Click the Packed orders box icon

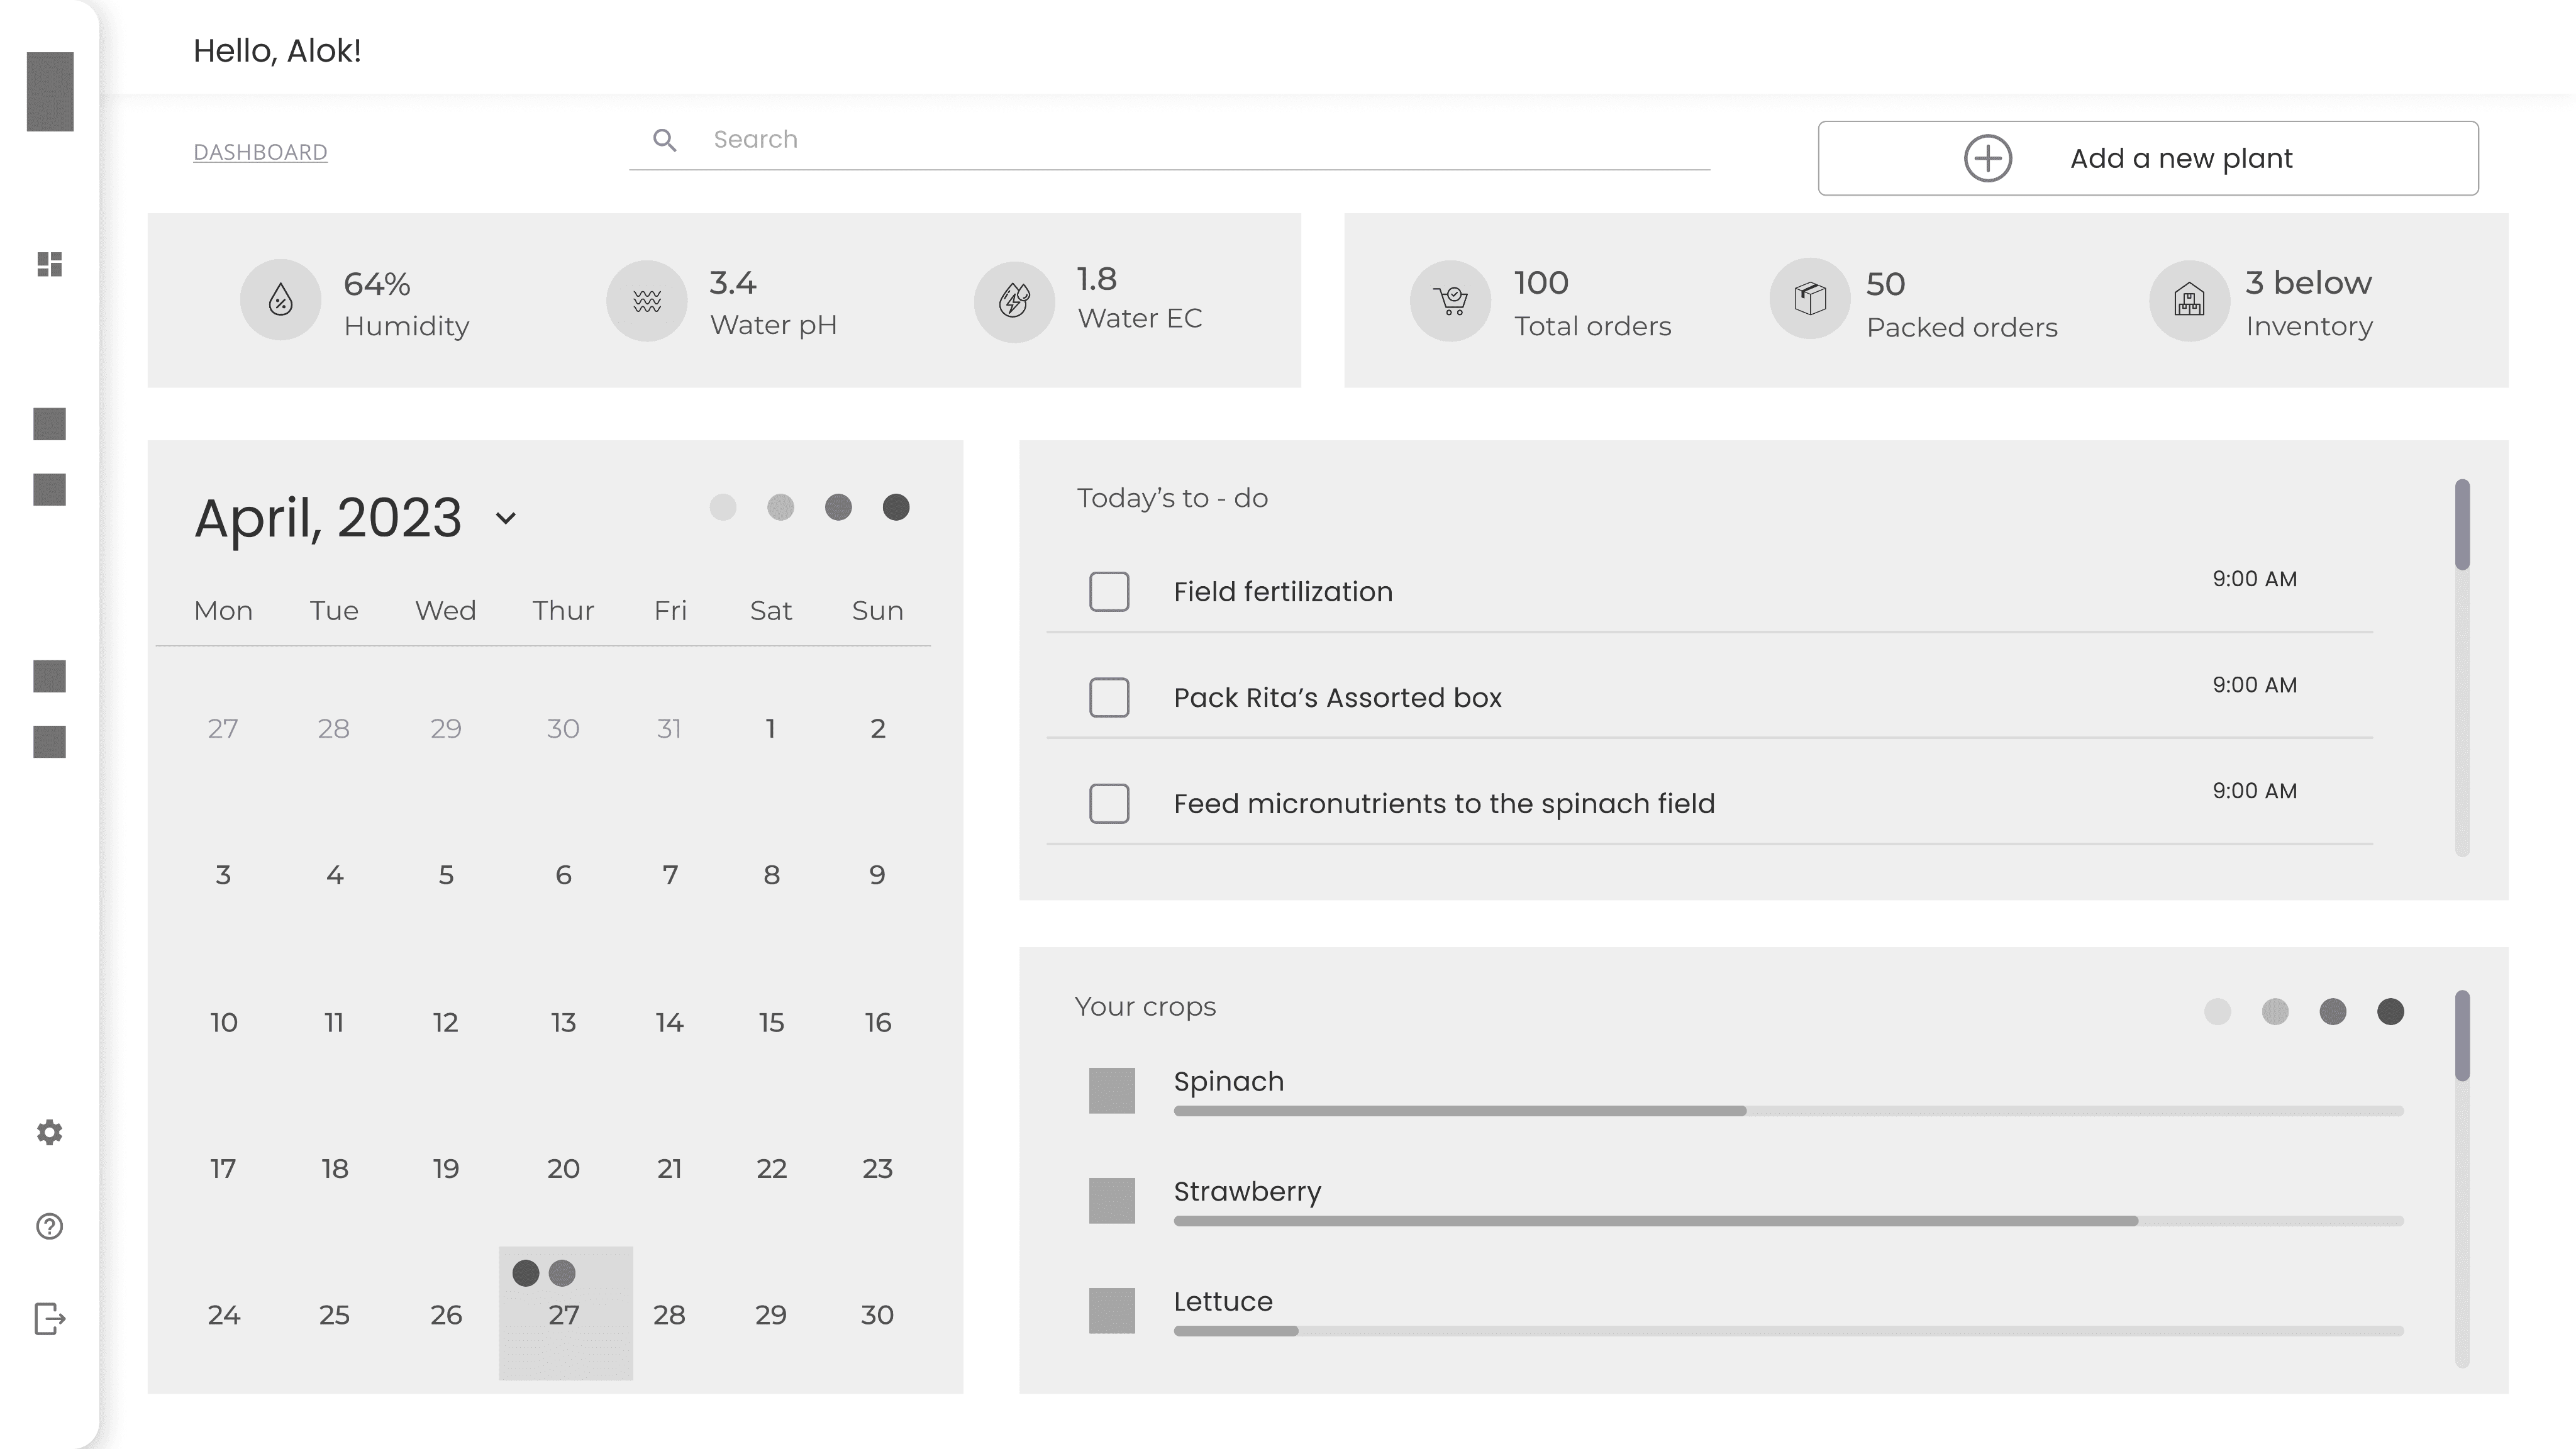click(1810, 298)
